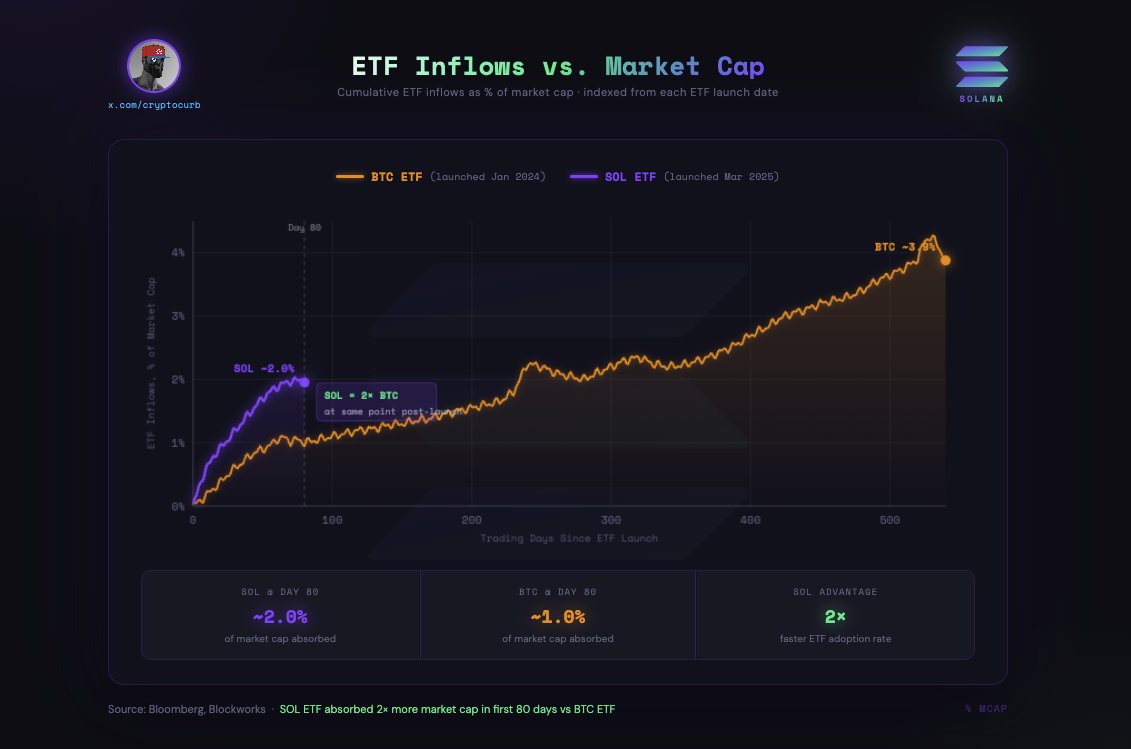
Task: Click the "SOL = 2× BTC" annotation box
Action: [x=377, y=402]
